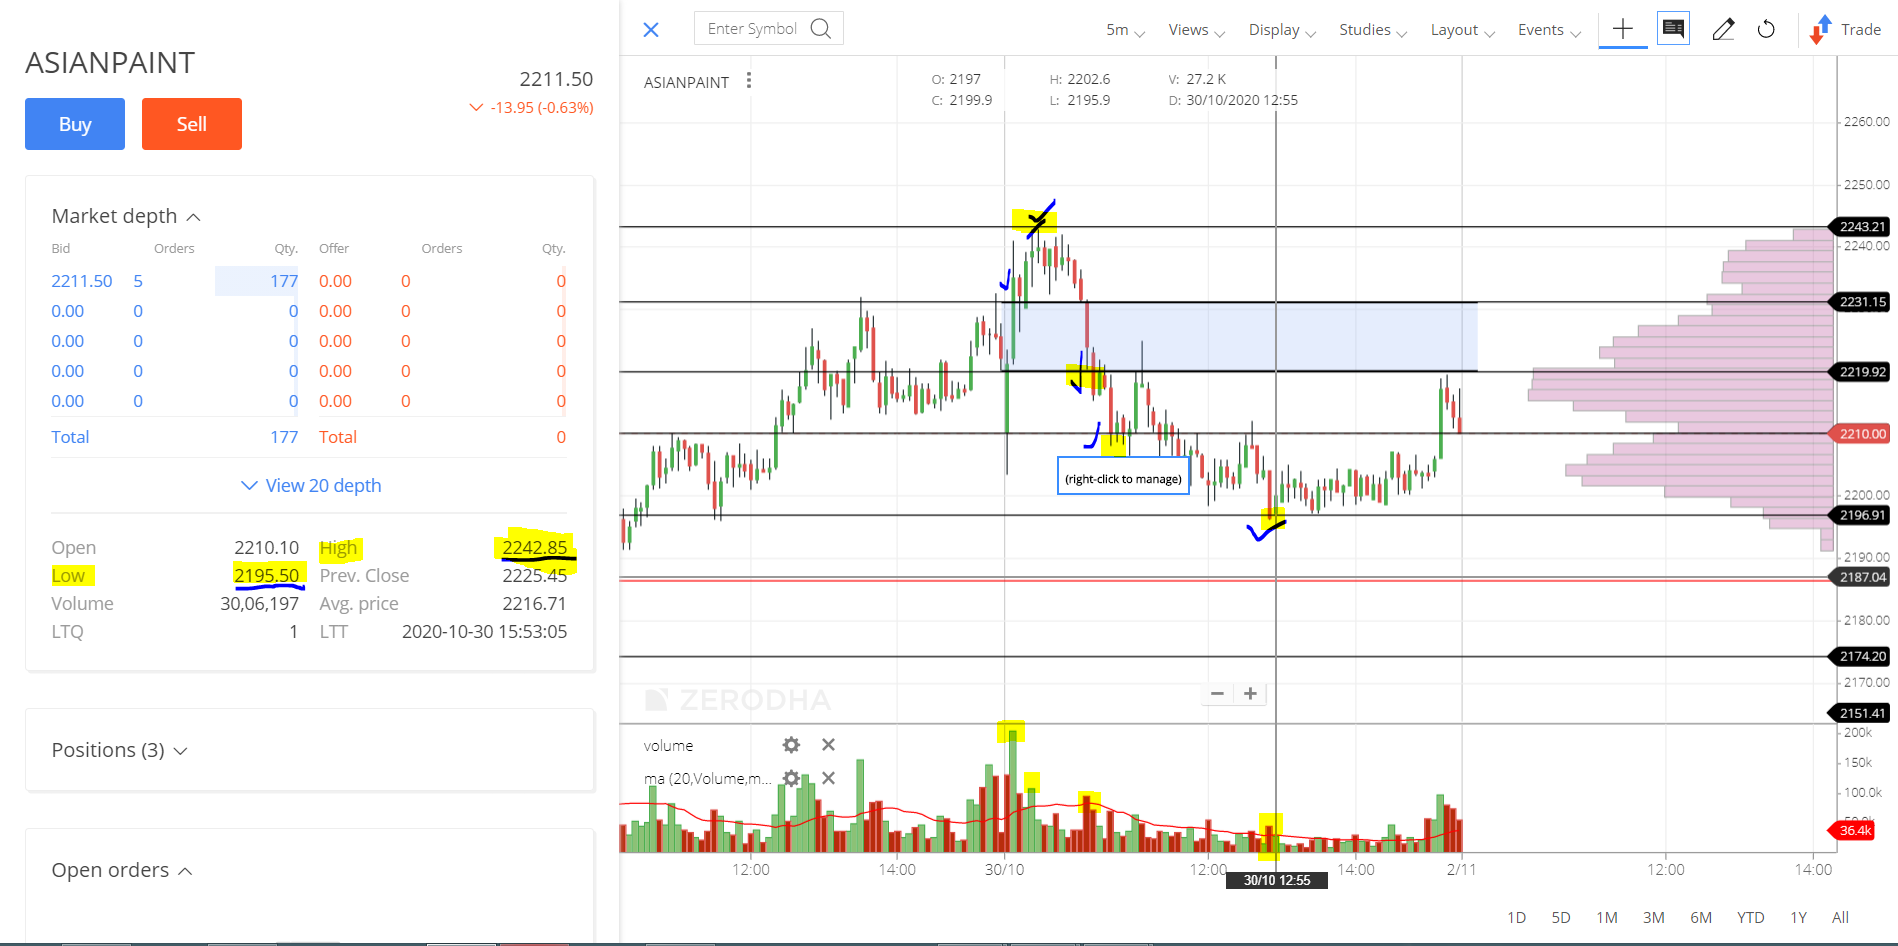Select the 5D range tab
Image resolution: width=1898 pixels, height=946 pixels.
point(1561,917)
